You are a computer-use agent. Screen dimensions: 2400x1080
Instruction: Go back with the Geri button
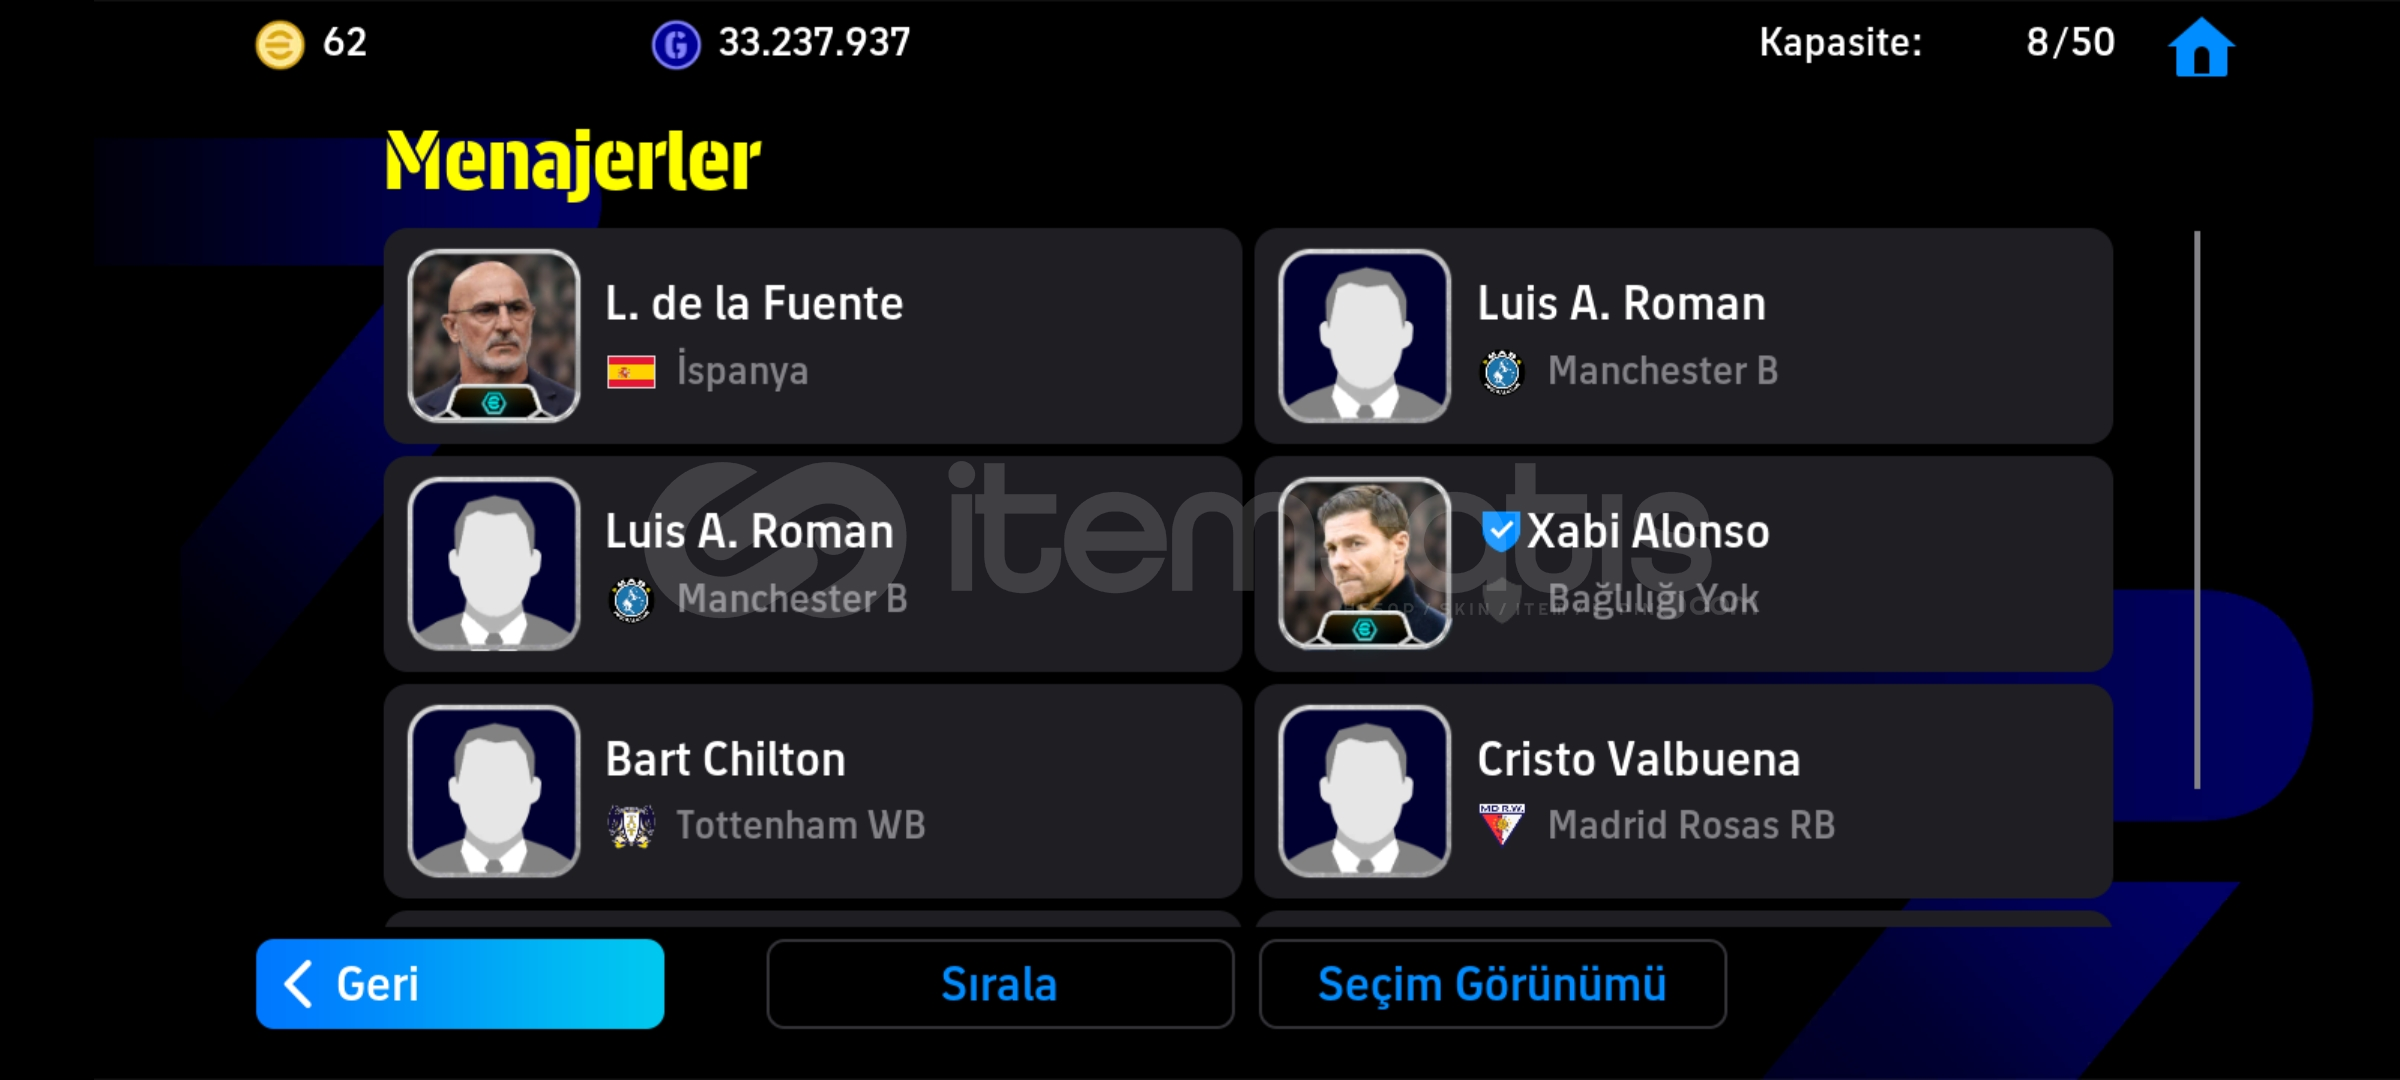[460, 984]
